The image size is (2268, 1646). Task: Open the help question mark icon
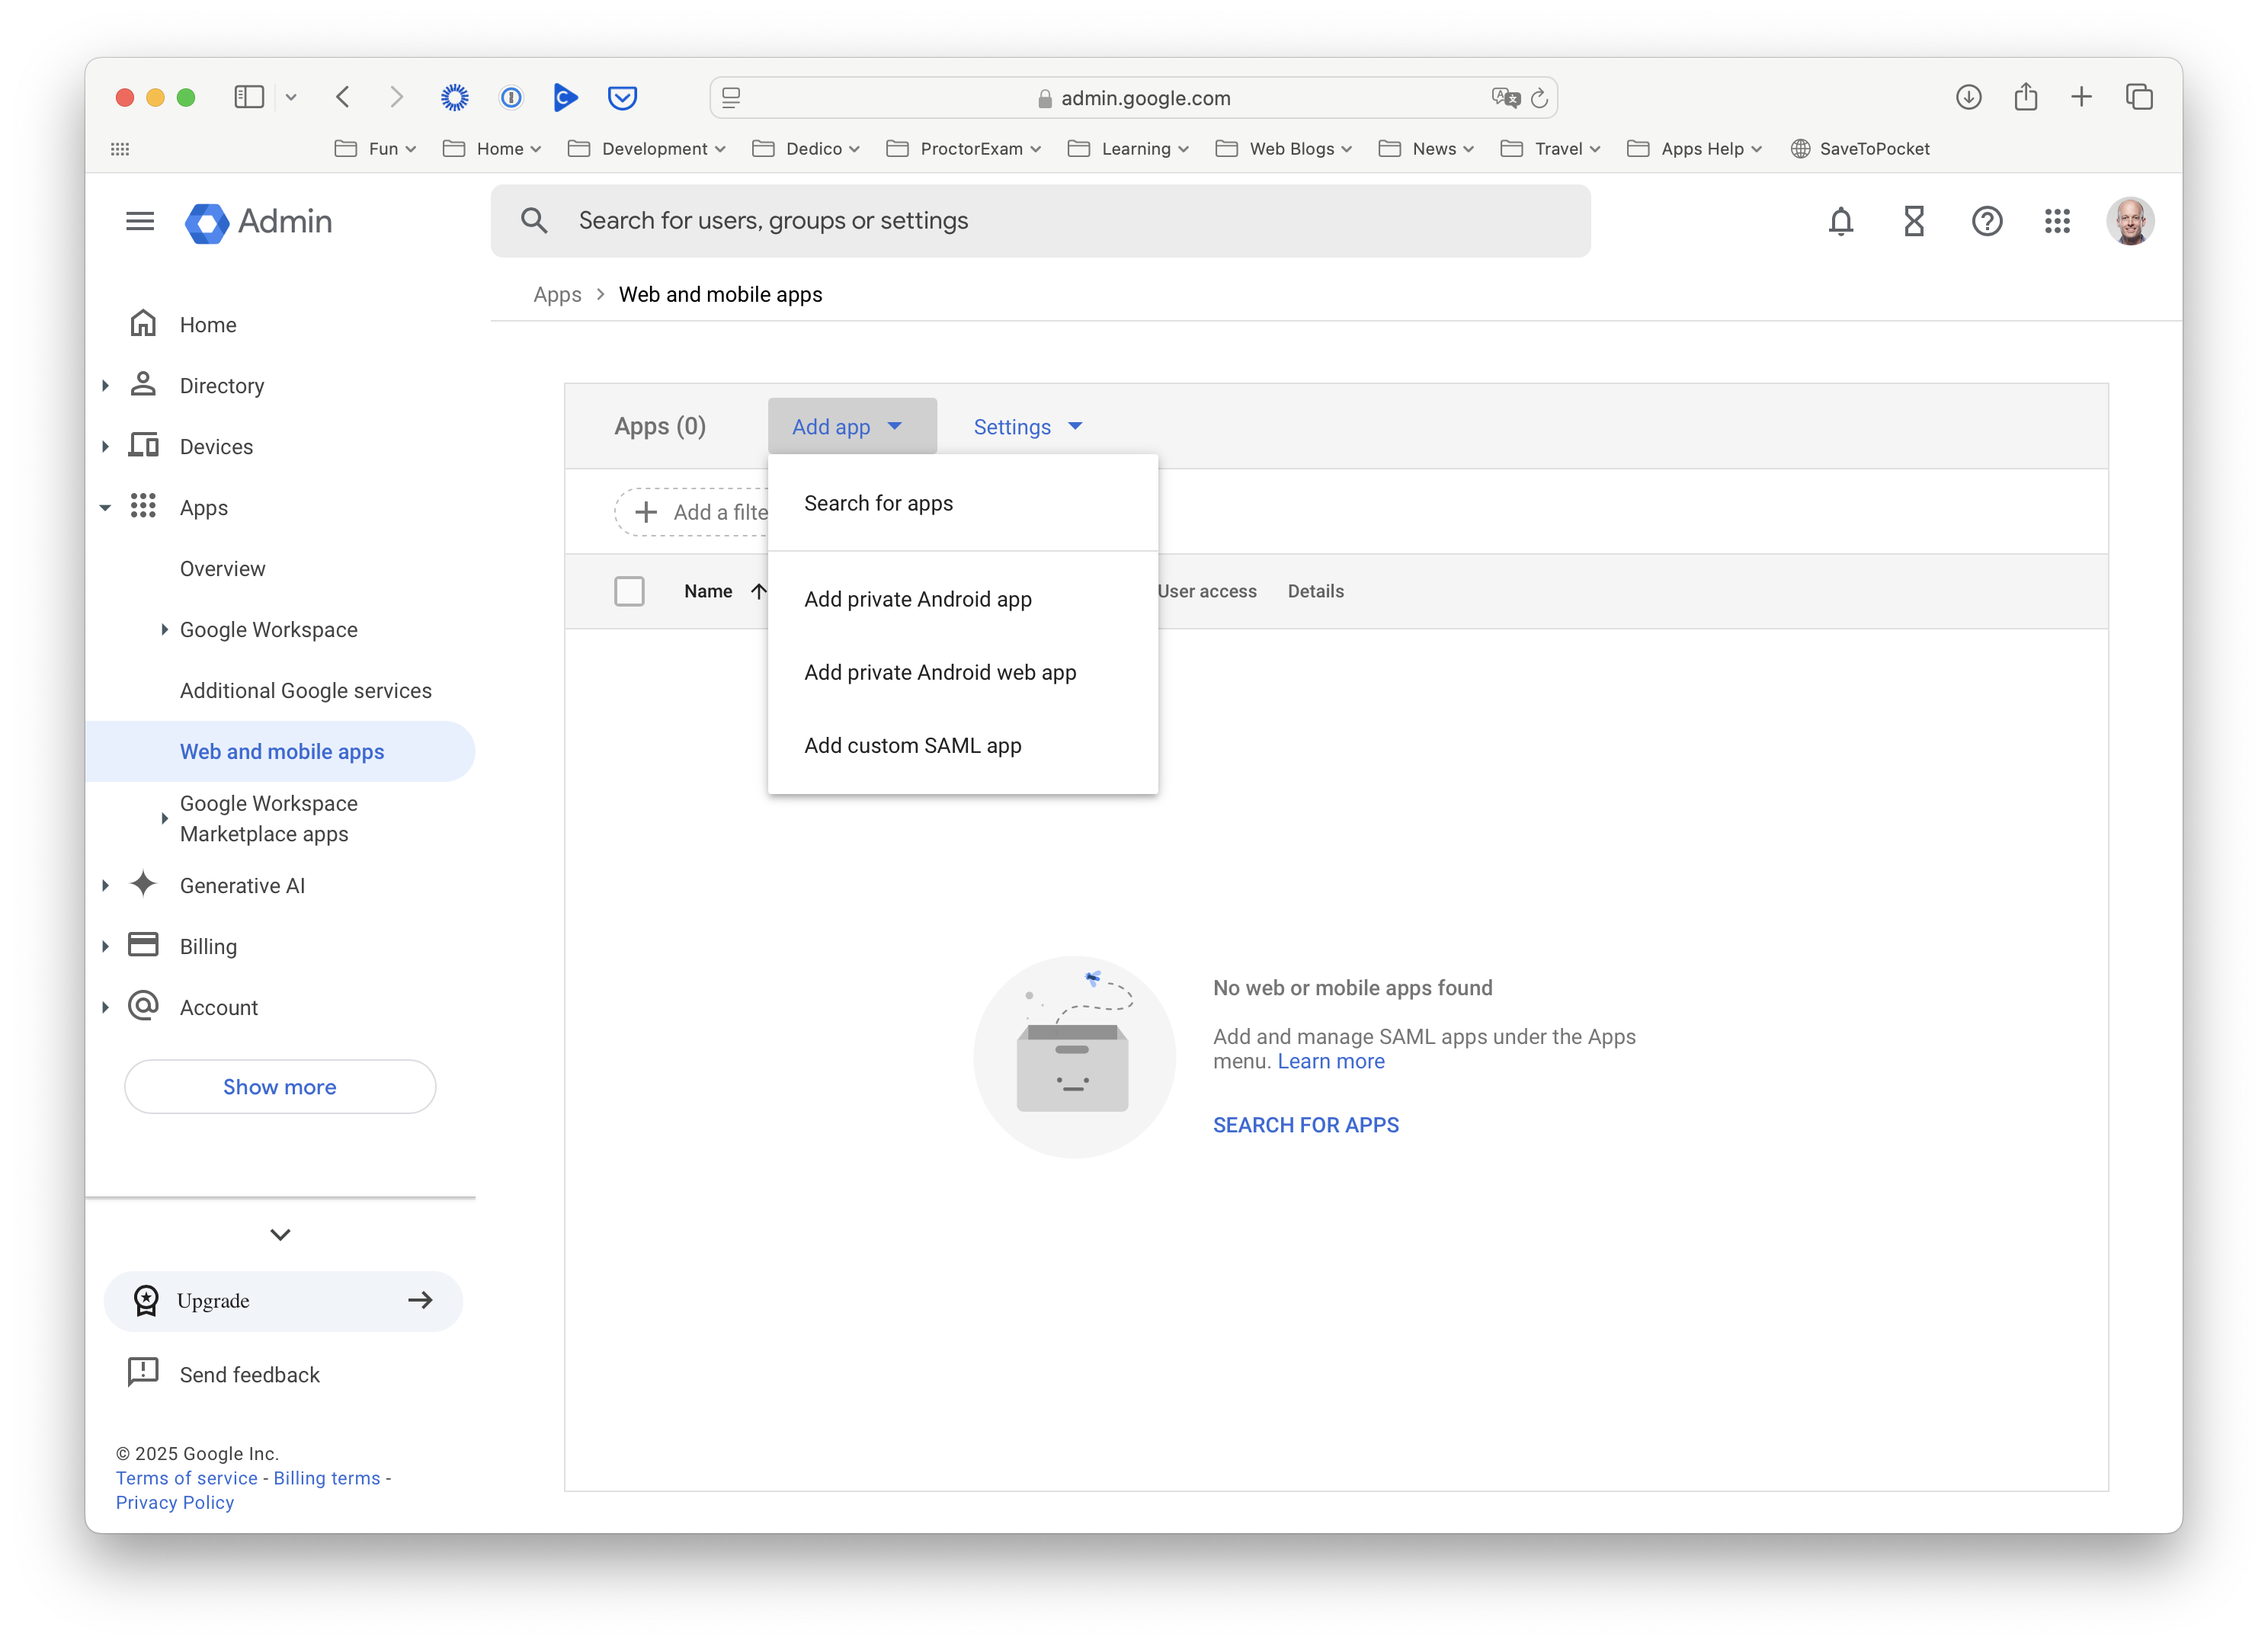(1986, 221)
